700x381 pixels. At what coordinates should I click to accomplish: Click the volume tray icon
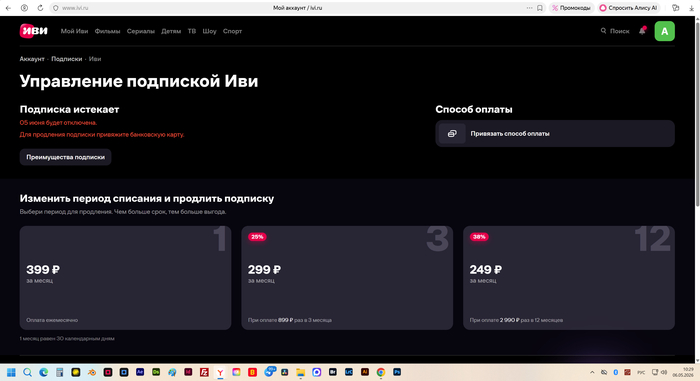tap(664, 372)
